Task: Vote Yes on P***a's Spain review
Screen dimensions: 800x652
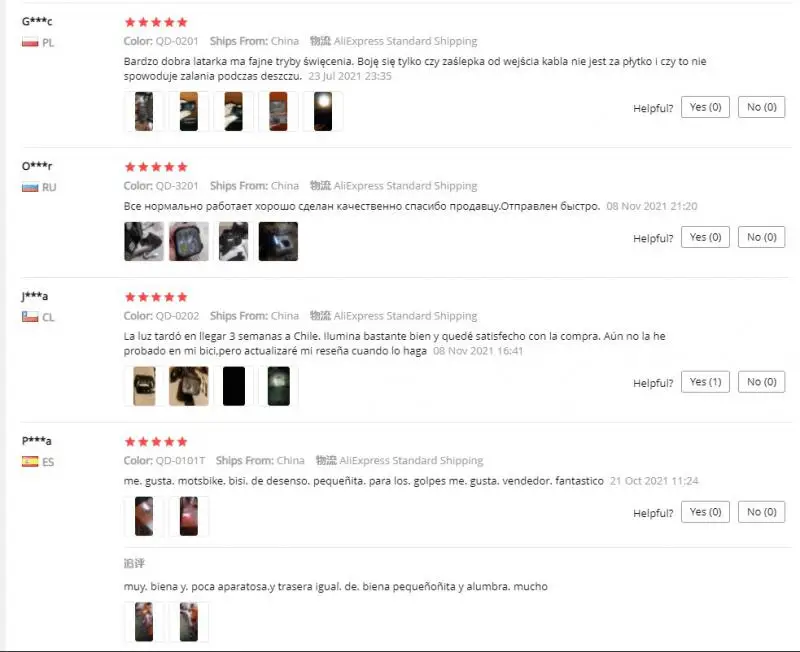Action: pos(705,512)
